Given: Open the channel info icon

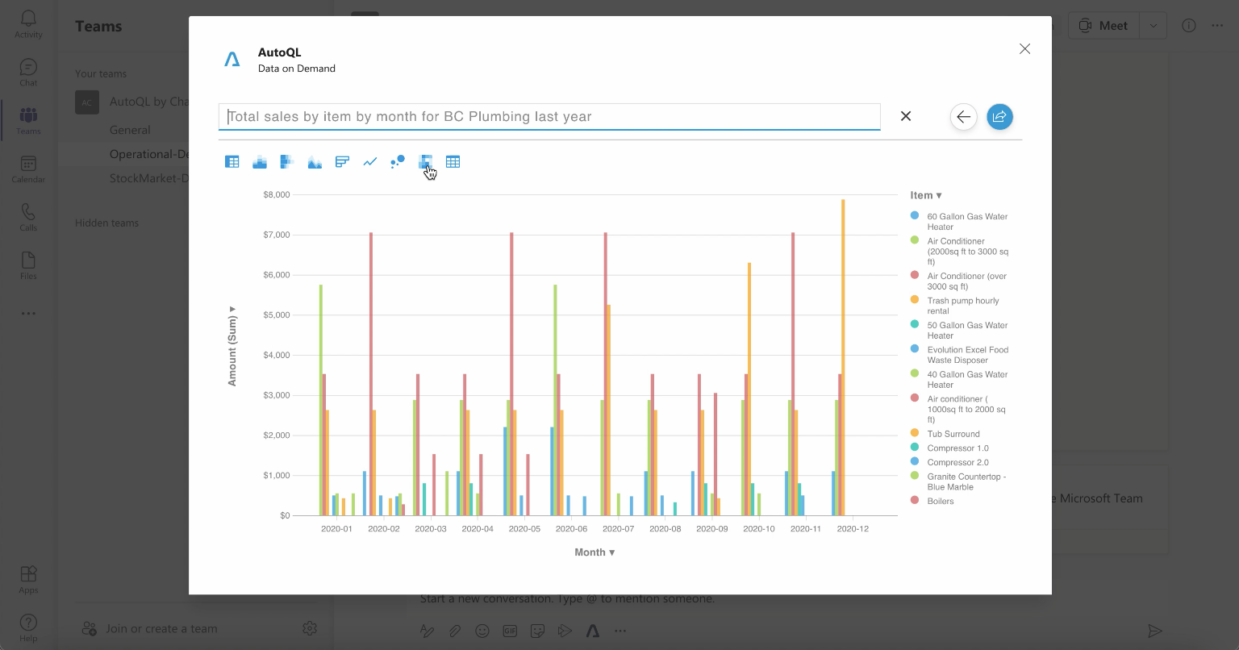Looking at the screenshot, I should pyautogui.click(x=1189, y=26).
